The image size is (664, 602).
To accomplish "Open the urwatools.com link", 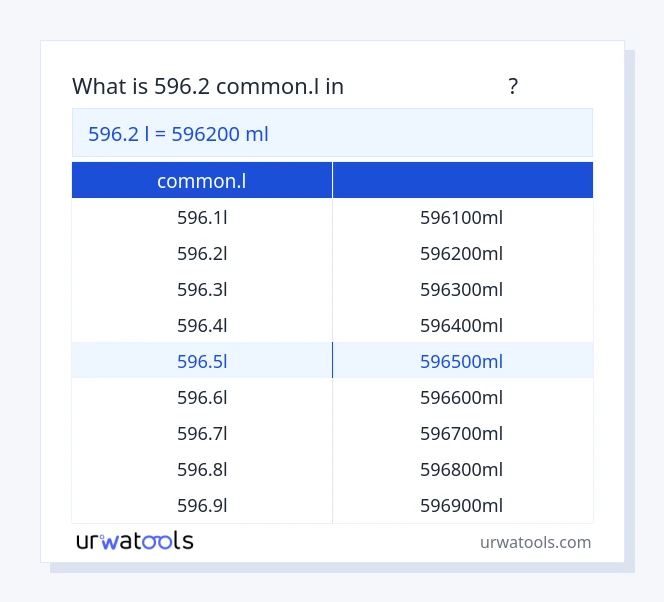I will [x=535, y=542].
